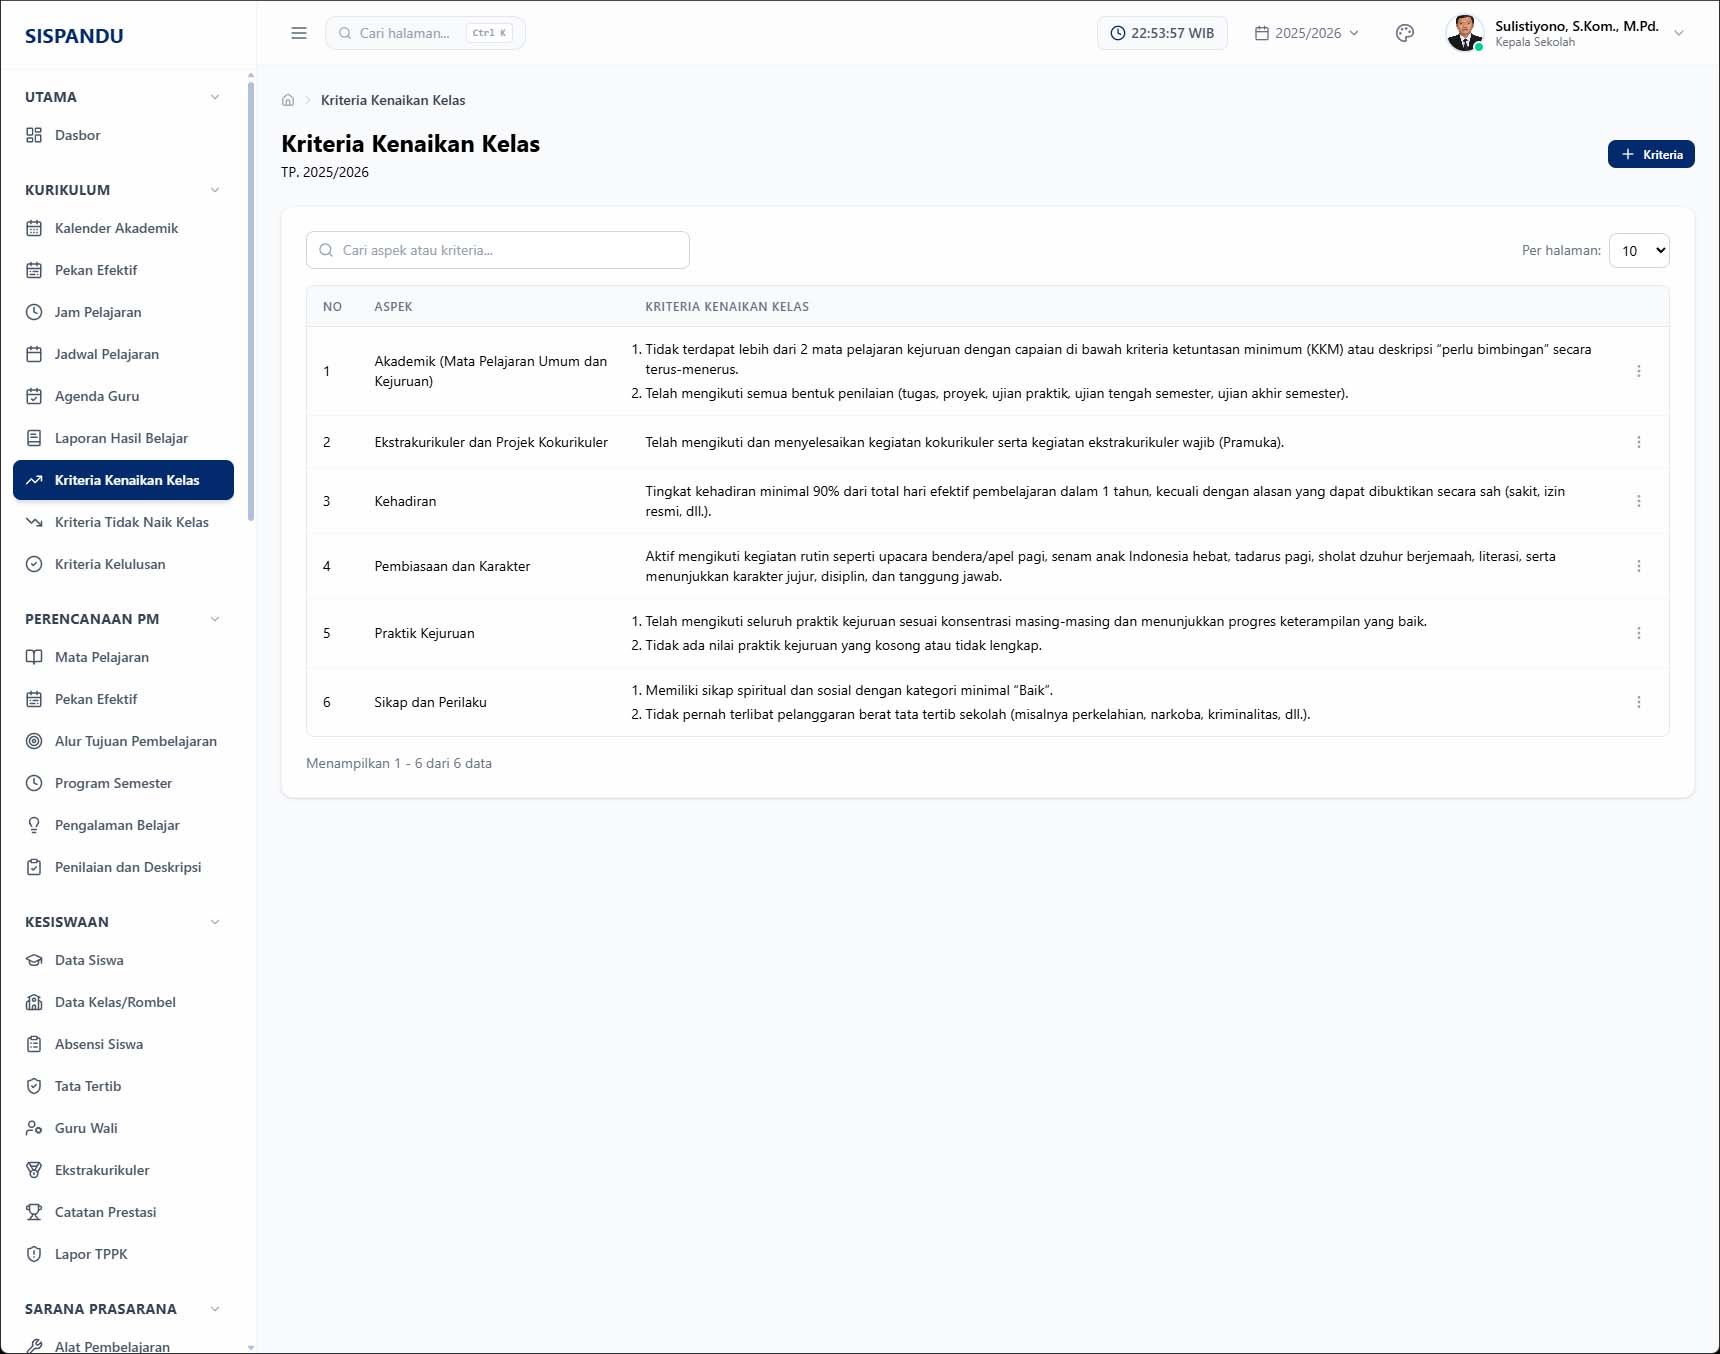Click the Cari aspek atau kriteria field
Image resolution: width=1720 pixels, height=1354 pixels.
[x=498, y=250]
